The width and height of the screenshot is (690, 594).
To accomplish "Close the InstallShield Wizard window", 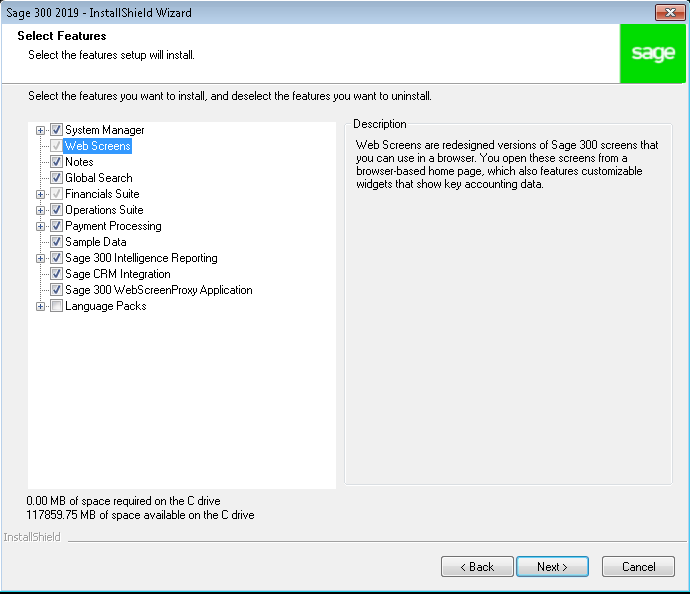I will [670, 12].
